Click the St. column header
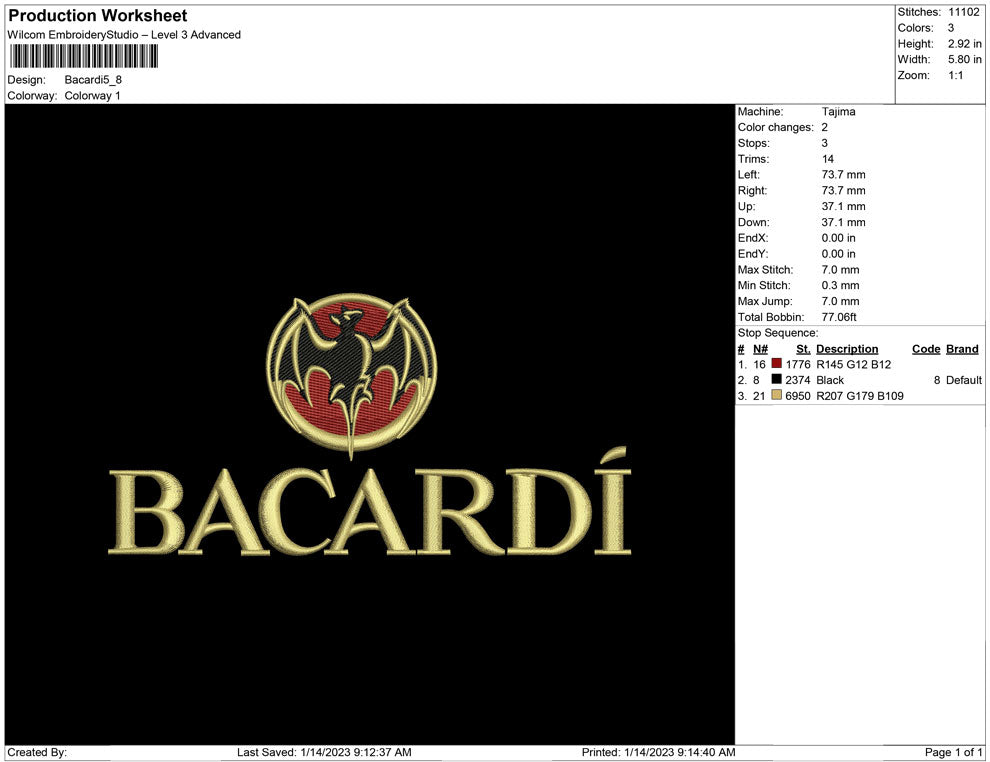Image resolution: width=990 pixels, height=762 pixels. click(802, 348)
